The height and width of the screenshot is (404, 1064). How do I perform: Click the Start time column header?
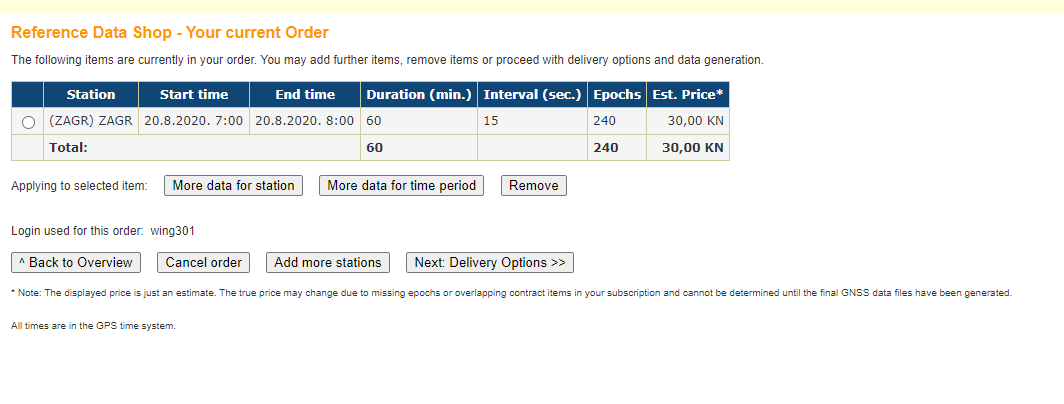(x=194, y=95)
